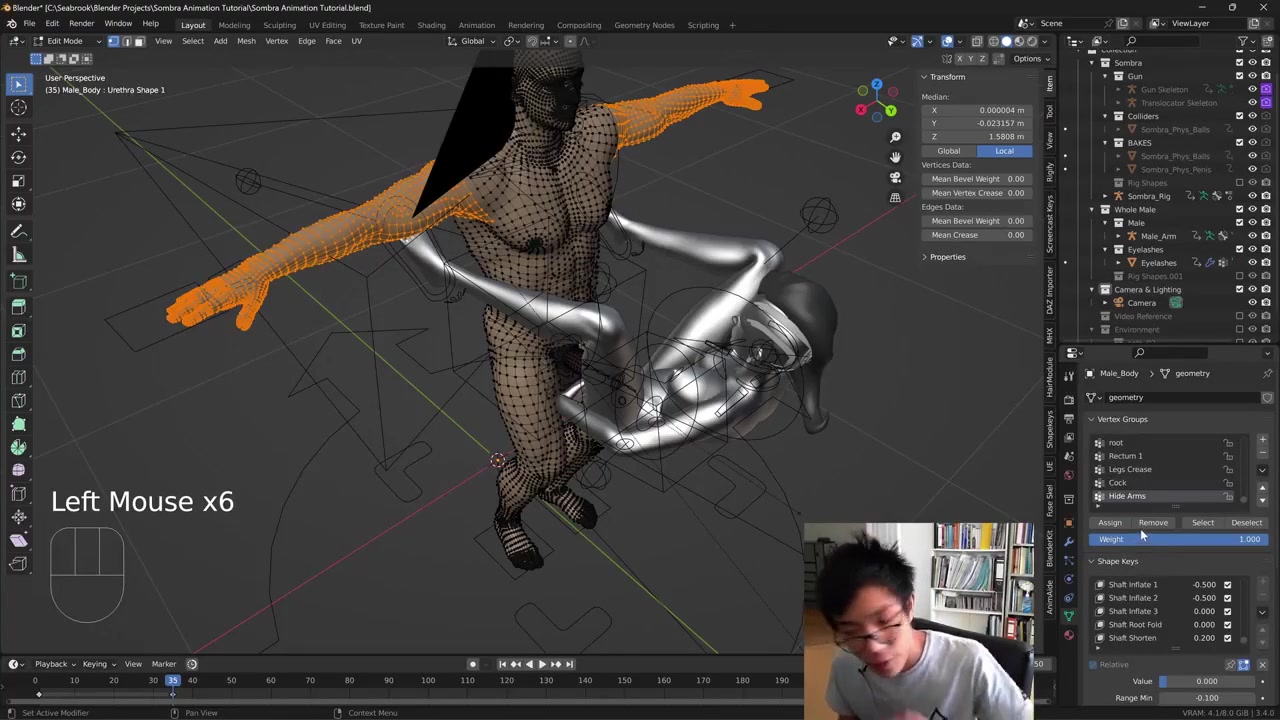Open the Mesh menu
The width and height of the screenshot is (1280, 720).
246,41
